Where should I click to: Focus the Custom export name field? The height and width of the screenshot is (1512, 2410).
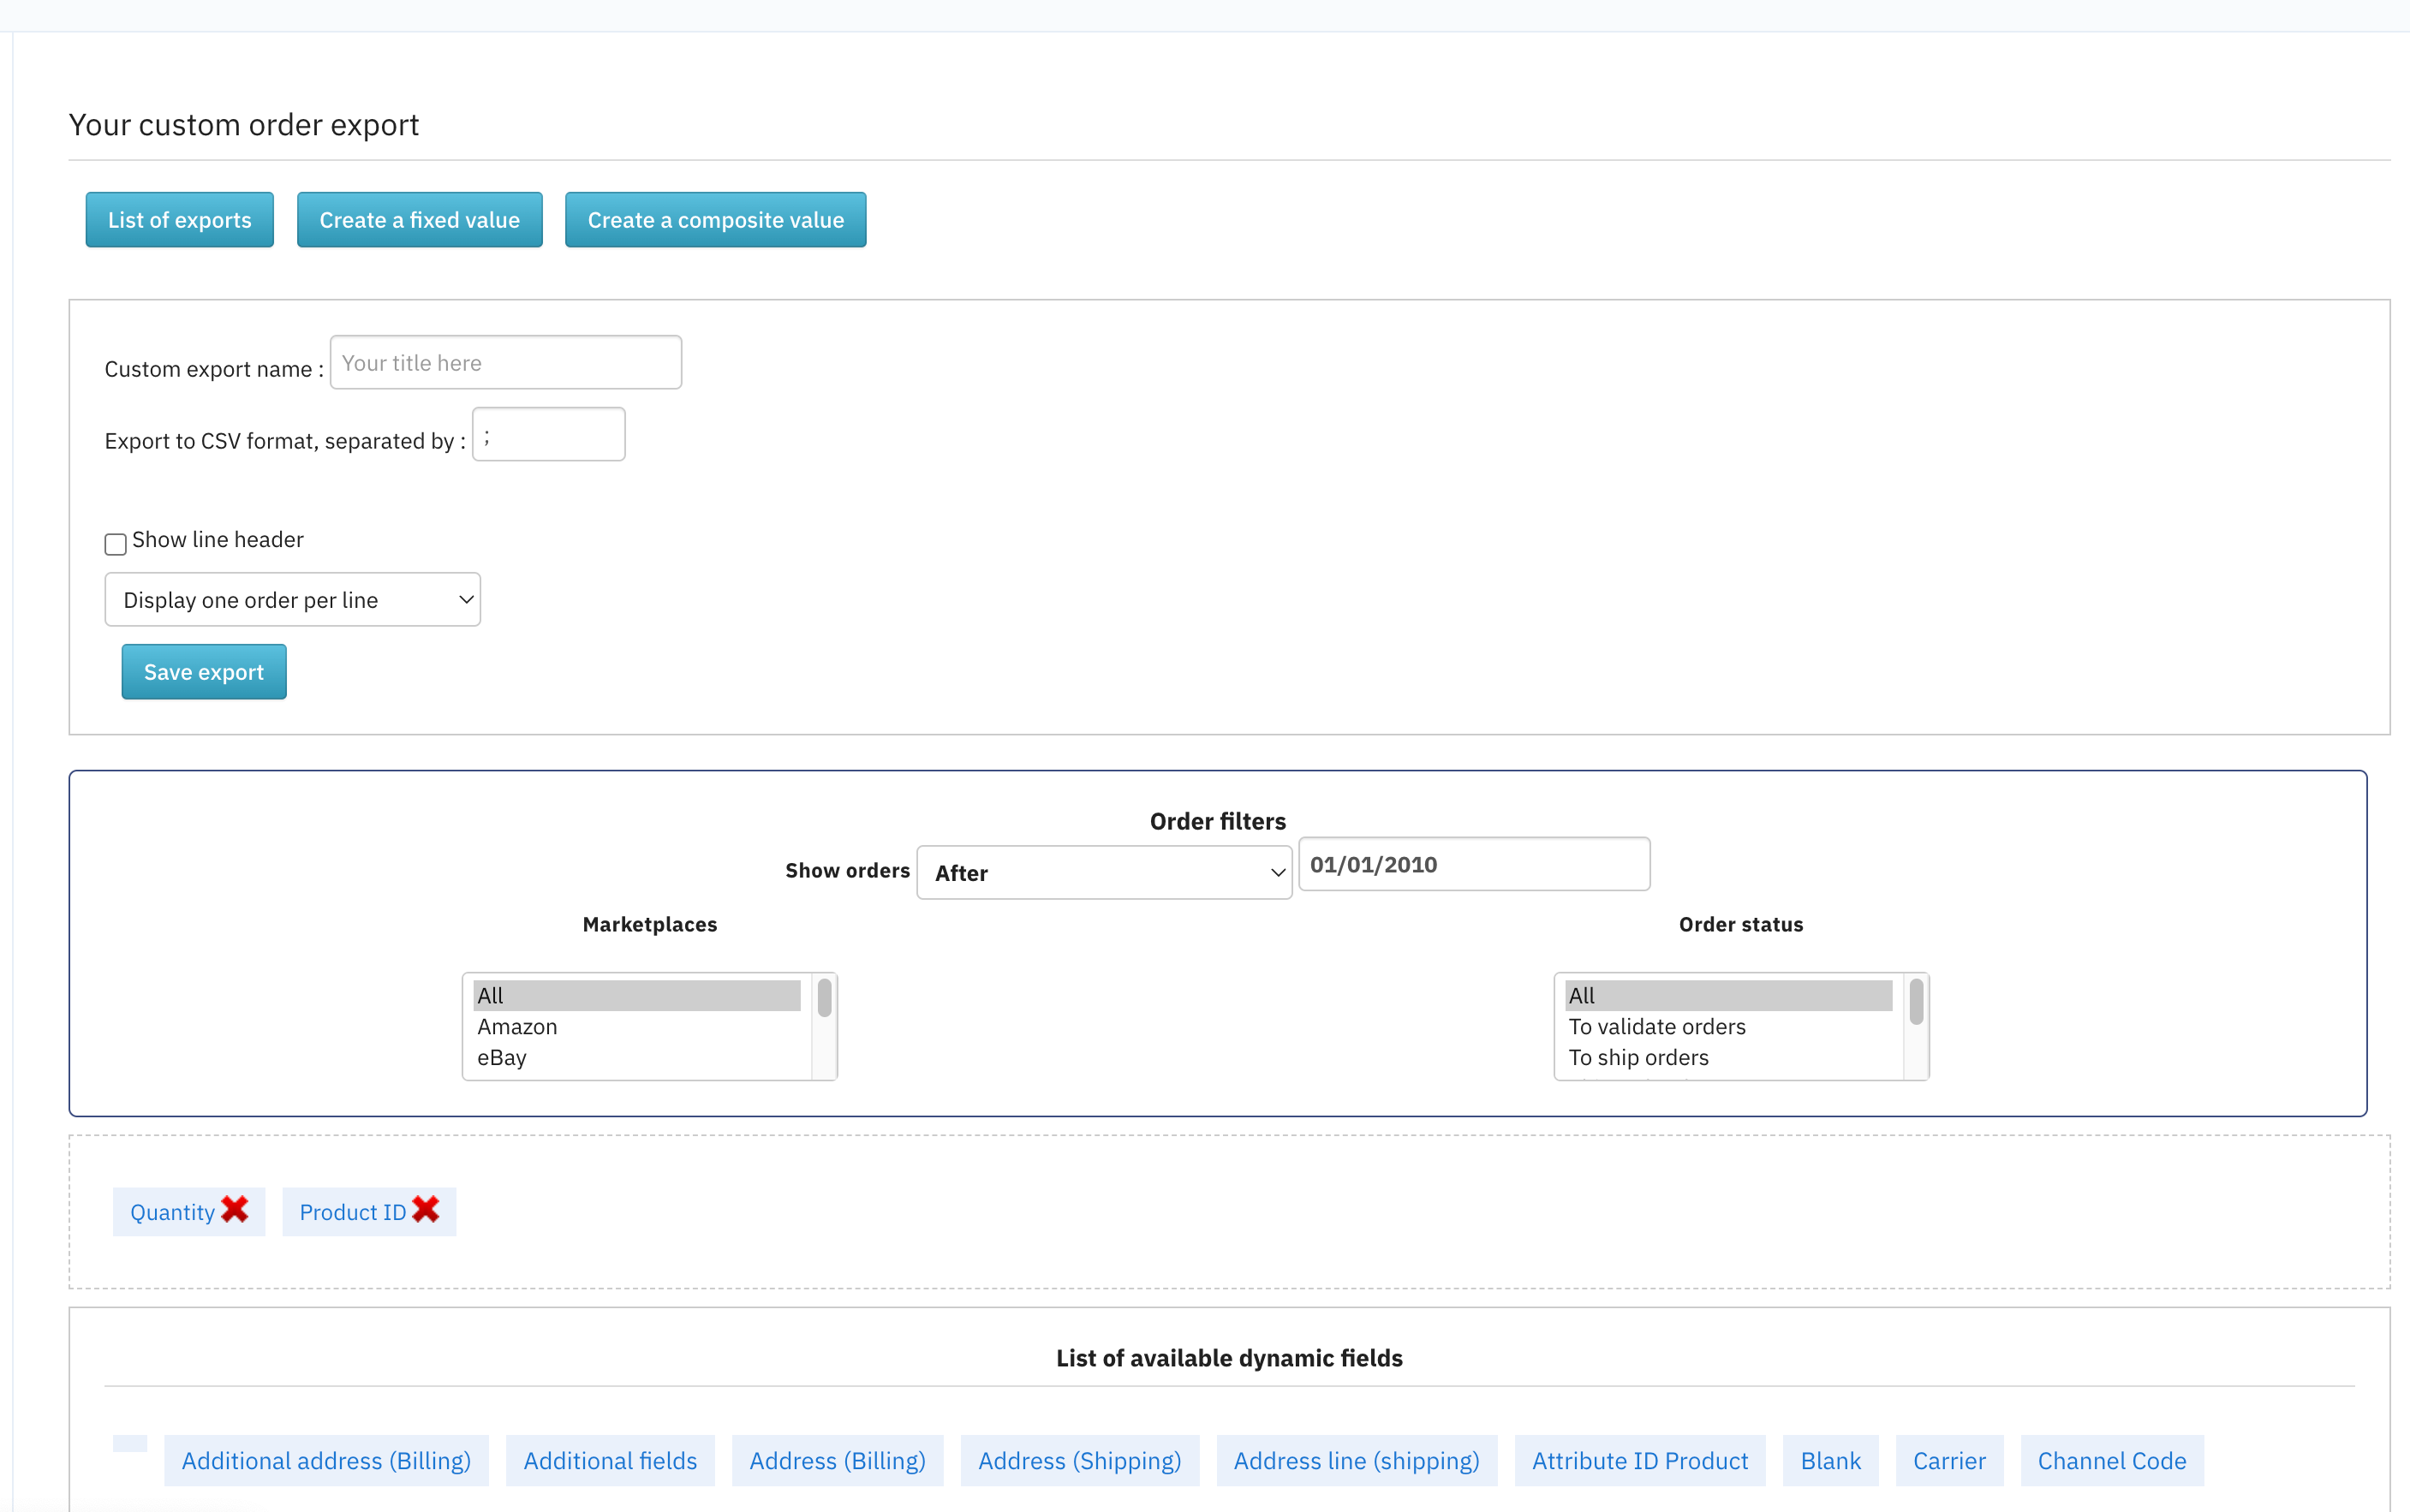click(x=506, y=363)
